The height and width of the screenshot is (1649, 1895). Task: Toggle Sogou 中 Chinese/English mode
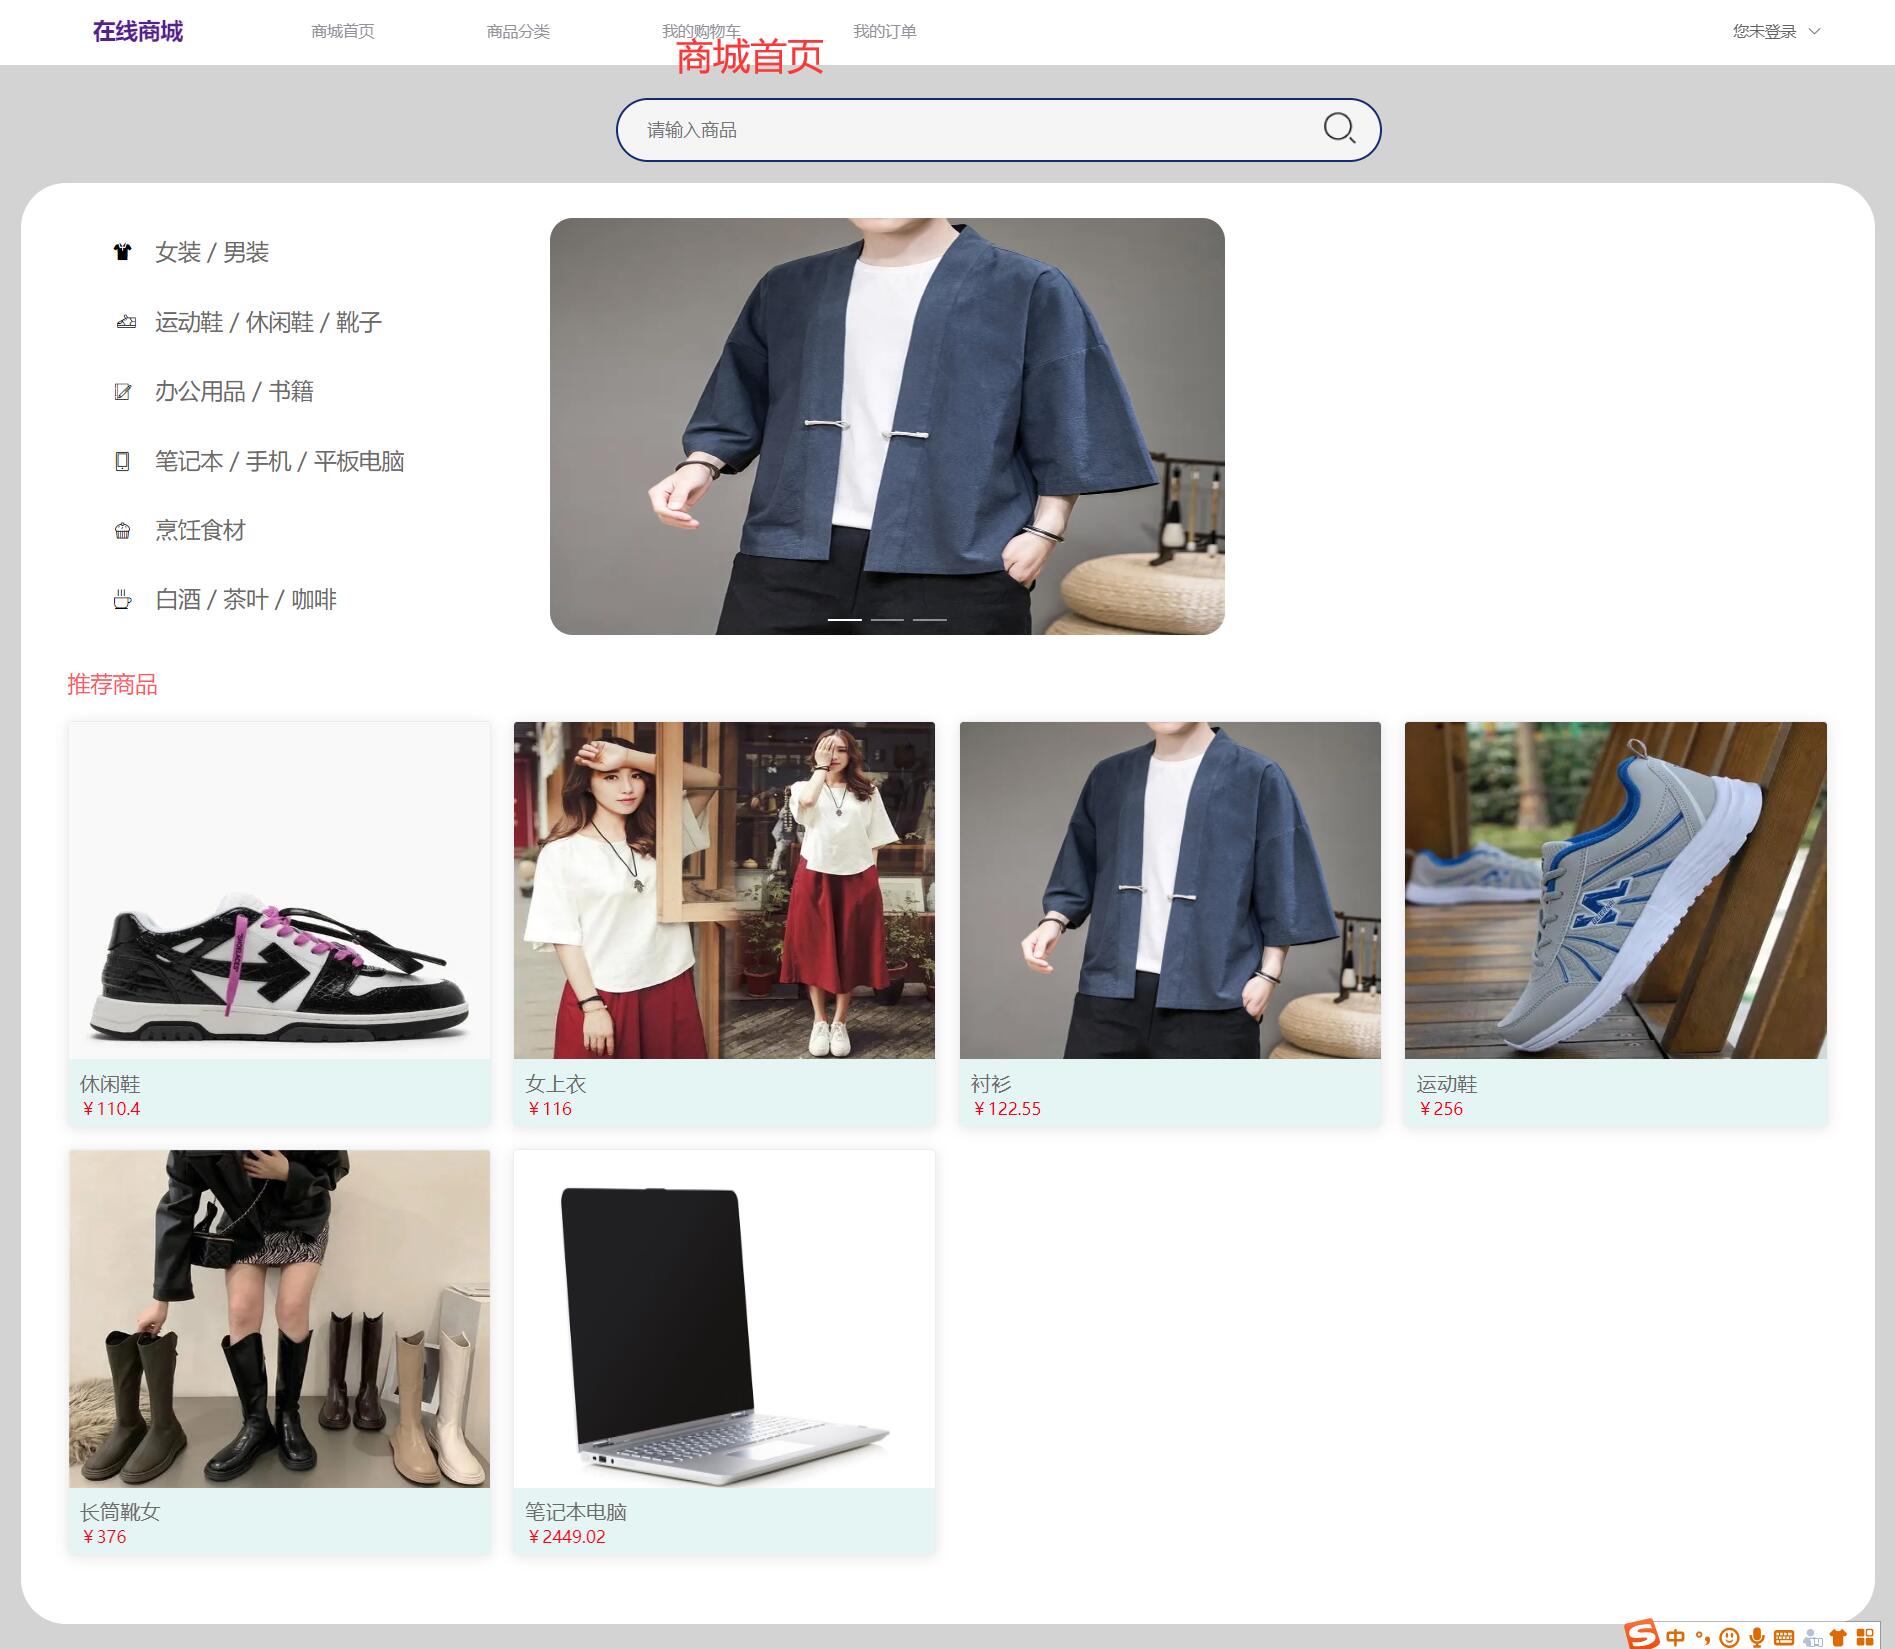pyautogui.click(x=1675, y=1637)
